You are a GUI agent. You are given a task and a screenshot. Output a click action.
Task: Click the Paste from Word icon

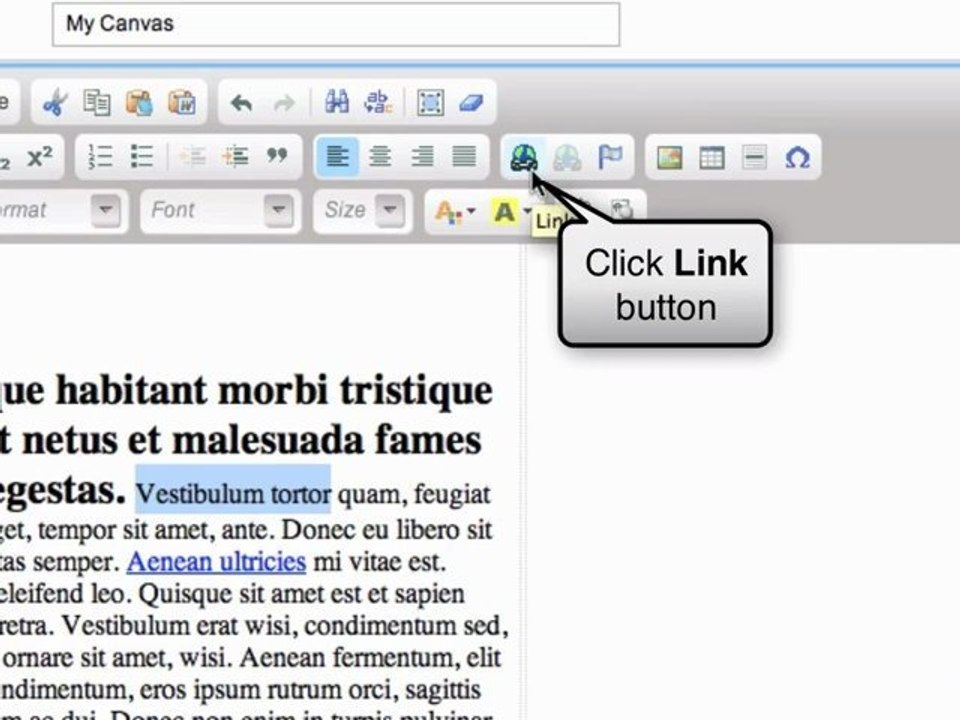pos(182,103)
